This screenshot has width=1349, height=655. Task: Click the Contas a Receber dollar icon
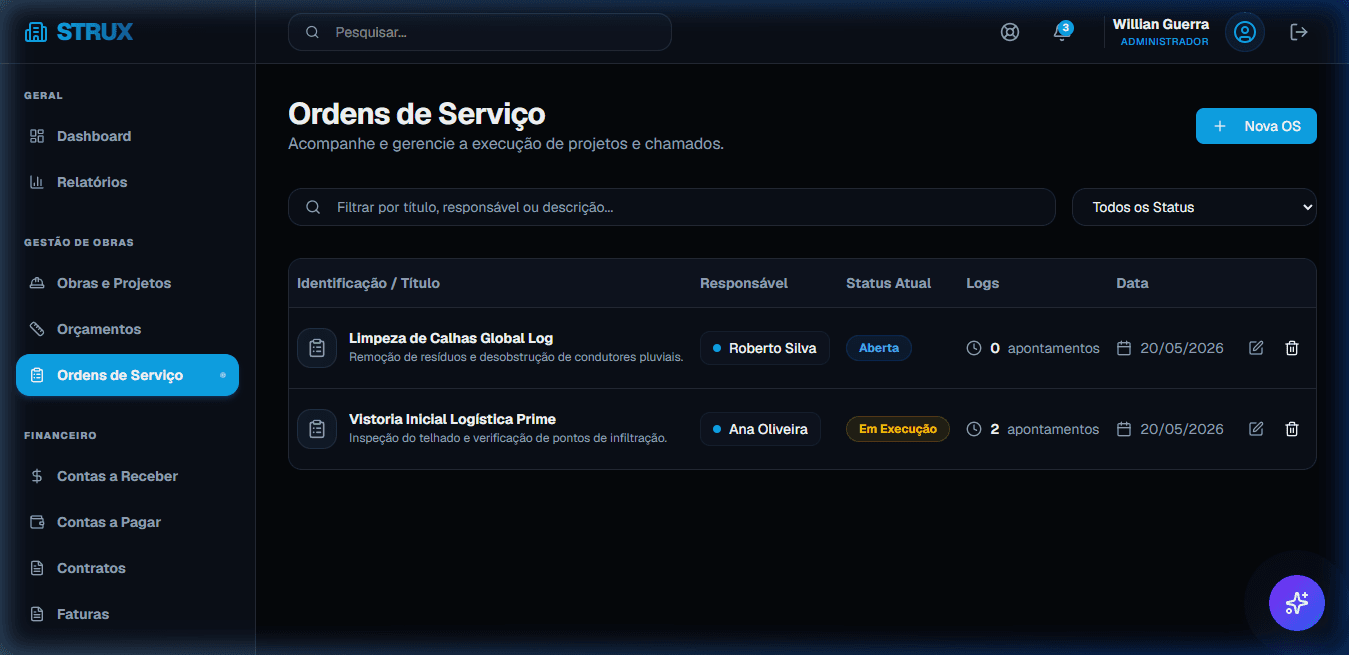(37, 476)
